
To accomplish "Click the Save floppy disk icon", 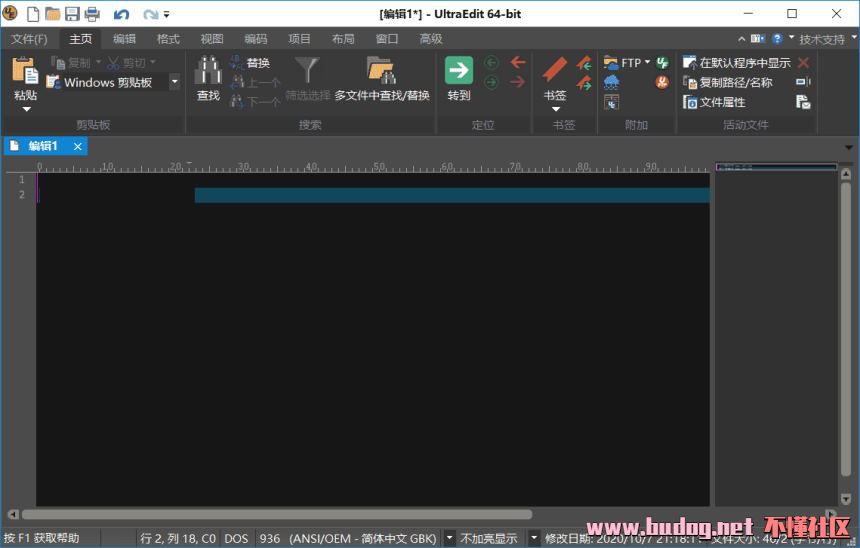I will pos(72,14).
